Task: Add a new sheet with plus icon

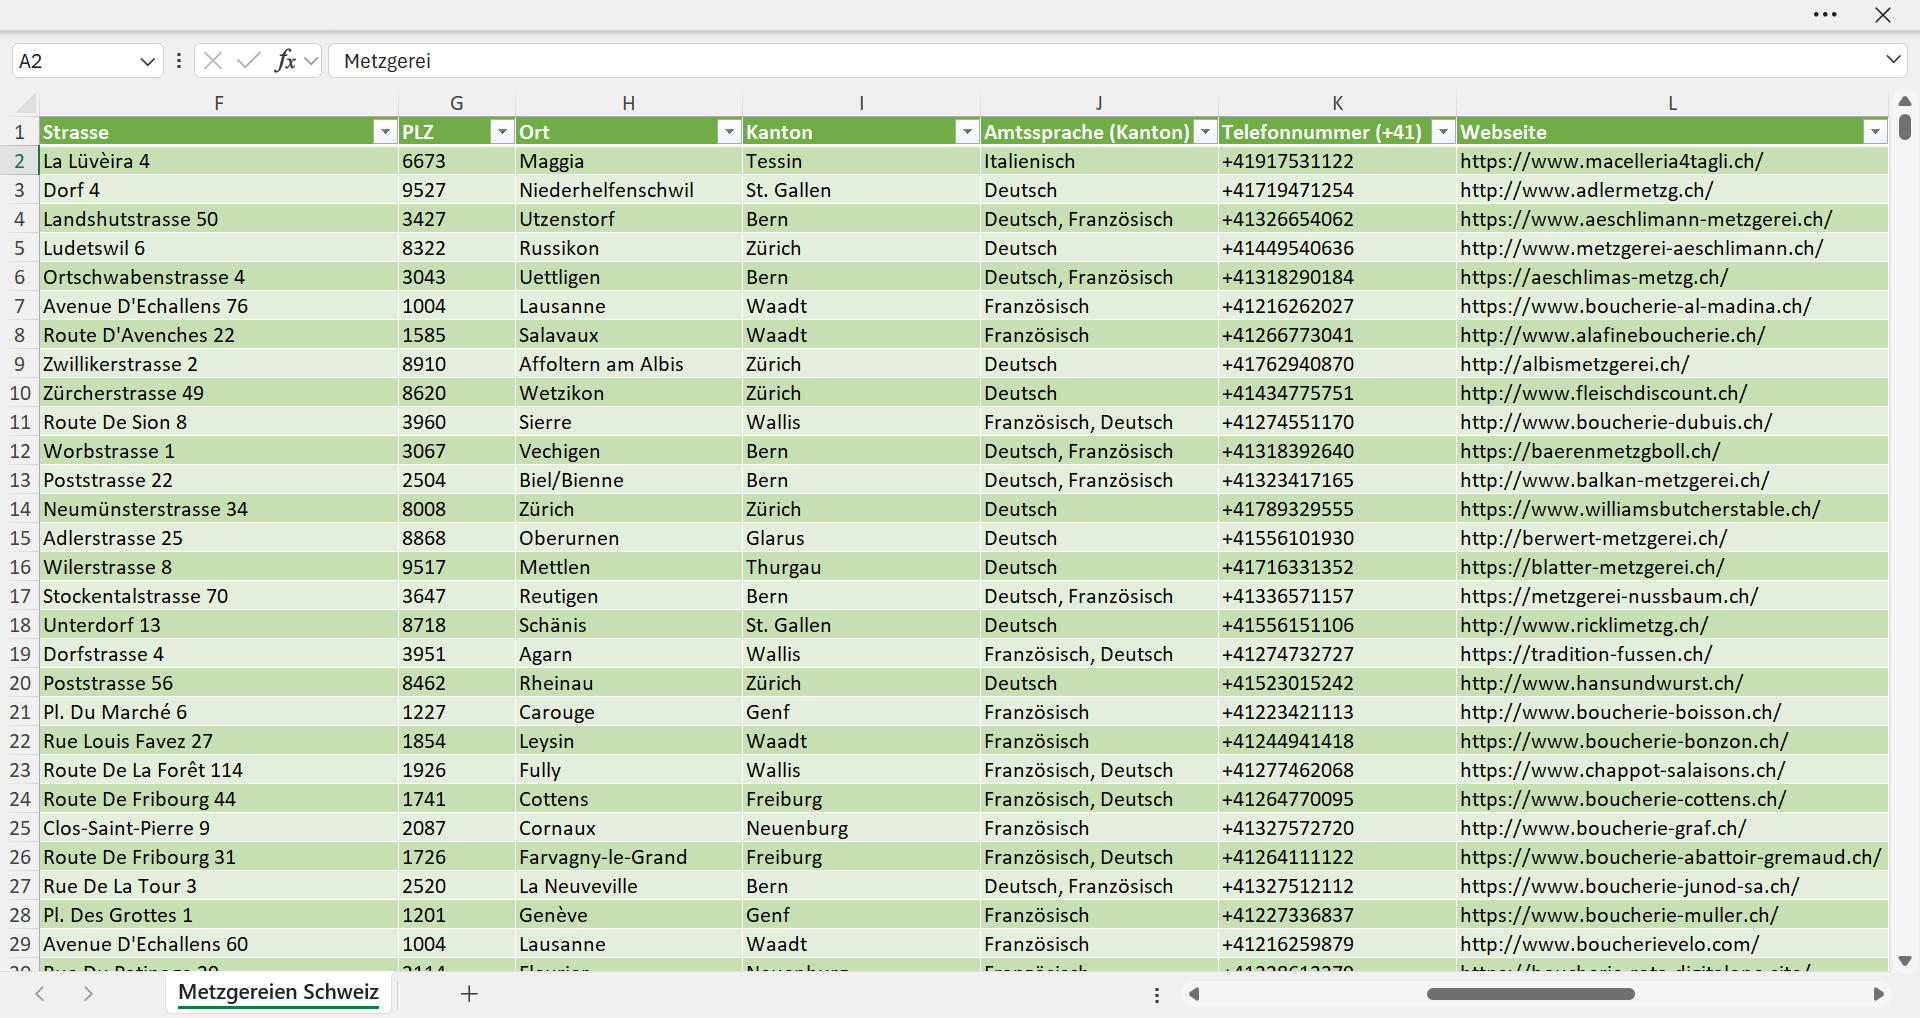Action: 469,993
